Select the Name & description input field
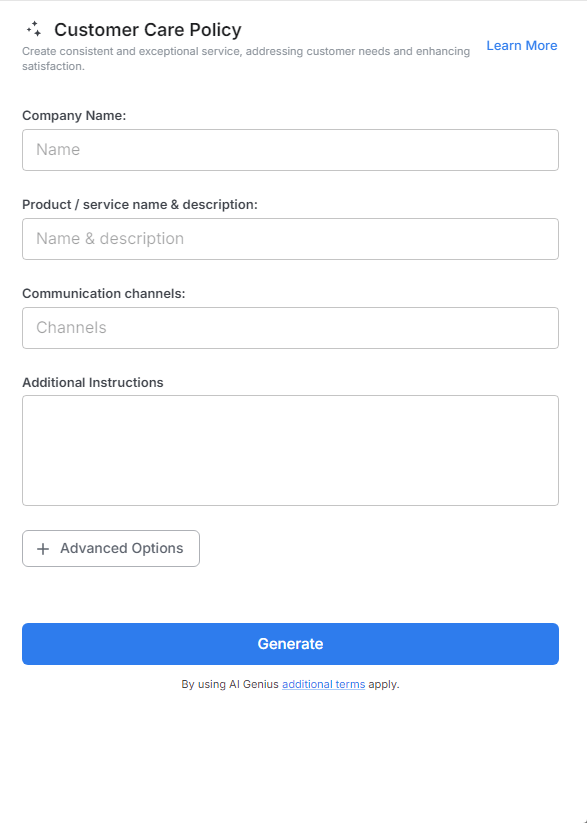Screen dimensions: 587x823 [x=290, y=238]
